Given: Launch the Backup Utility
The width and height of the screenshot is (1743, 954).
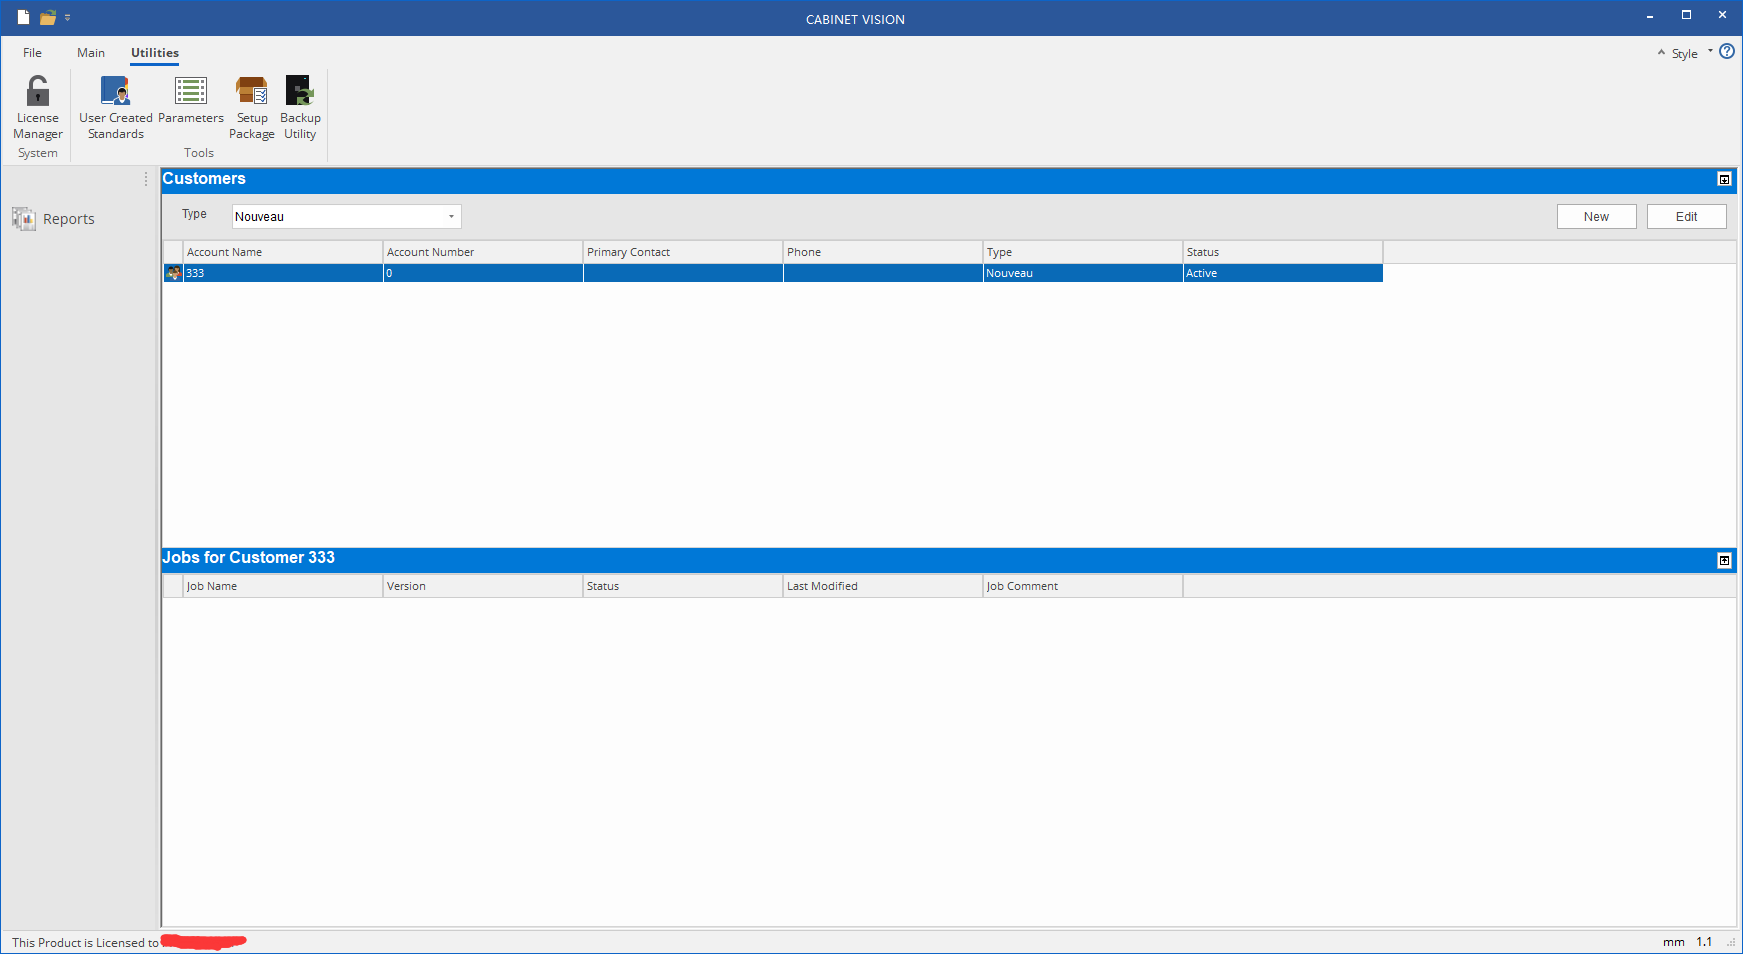Looking at the screenshot, I should pos(300,108).
